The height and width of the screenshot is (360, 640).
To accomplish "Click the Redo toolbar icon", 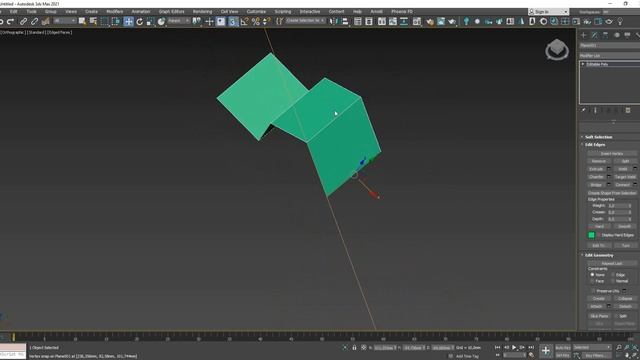I will (x=11, y=21).
